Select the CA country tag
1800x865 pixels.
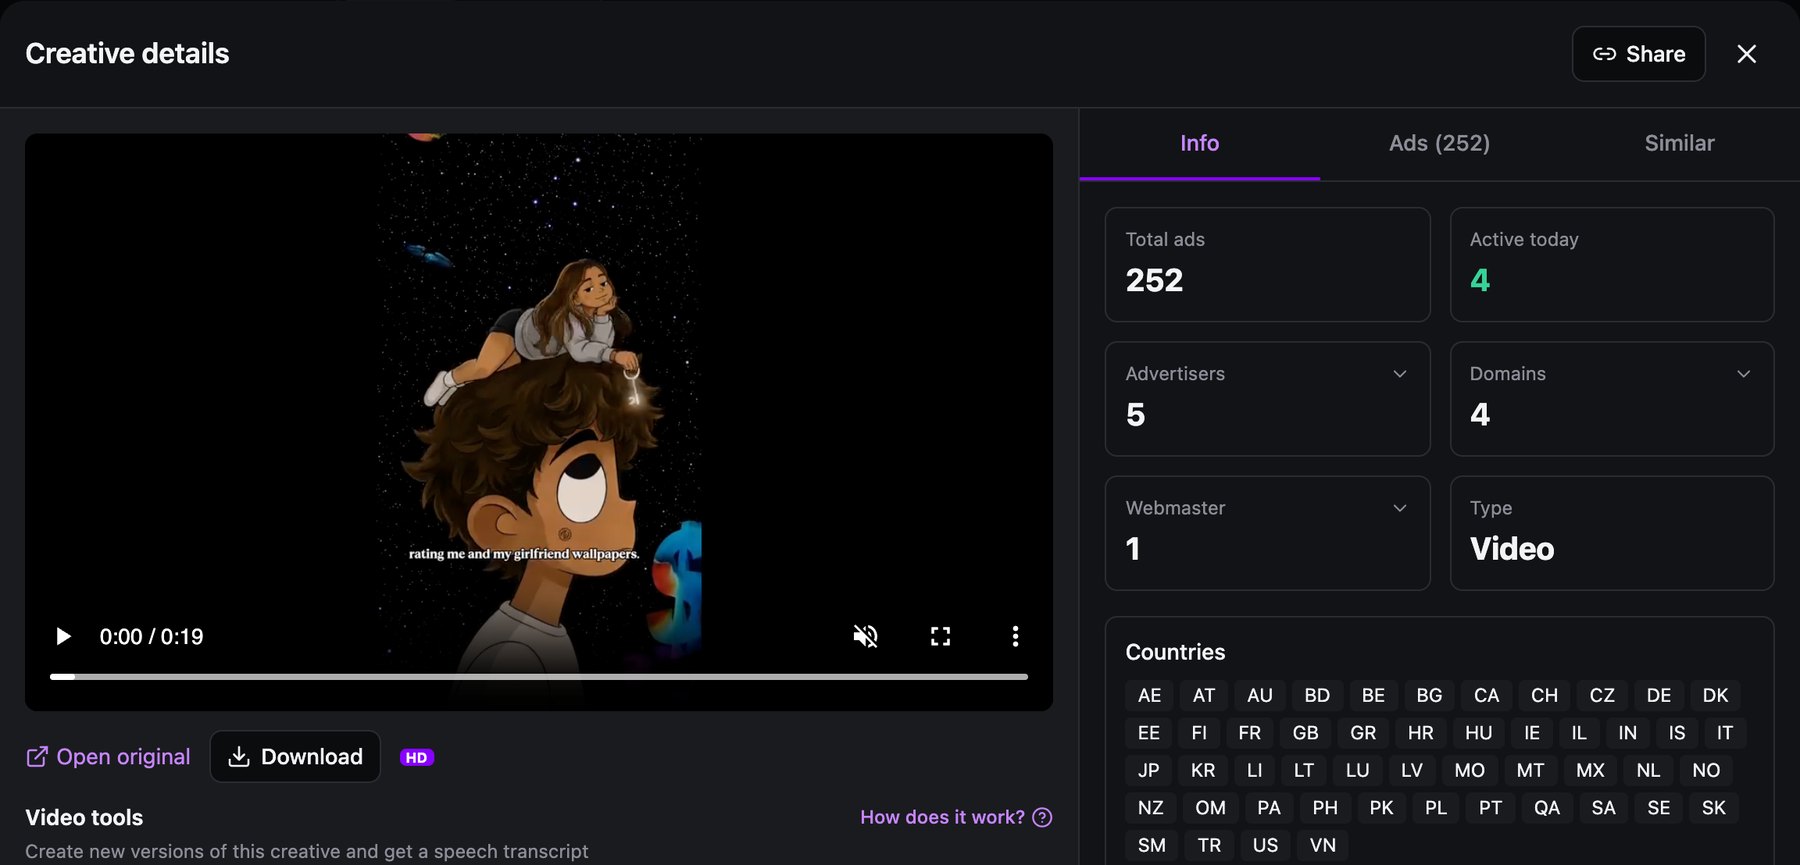click(1487, 695)
